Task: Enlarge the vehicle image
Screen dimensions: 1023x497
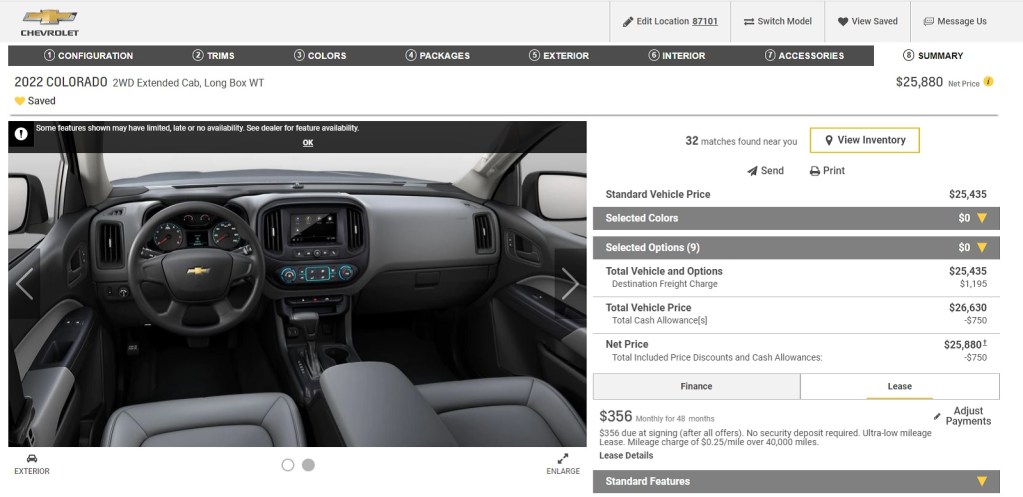Action: click(x=563, y=459)
